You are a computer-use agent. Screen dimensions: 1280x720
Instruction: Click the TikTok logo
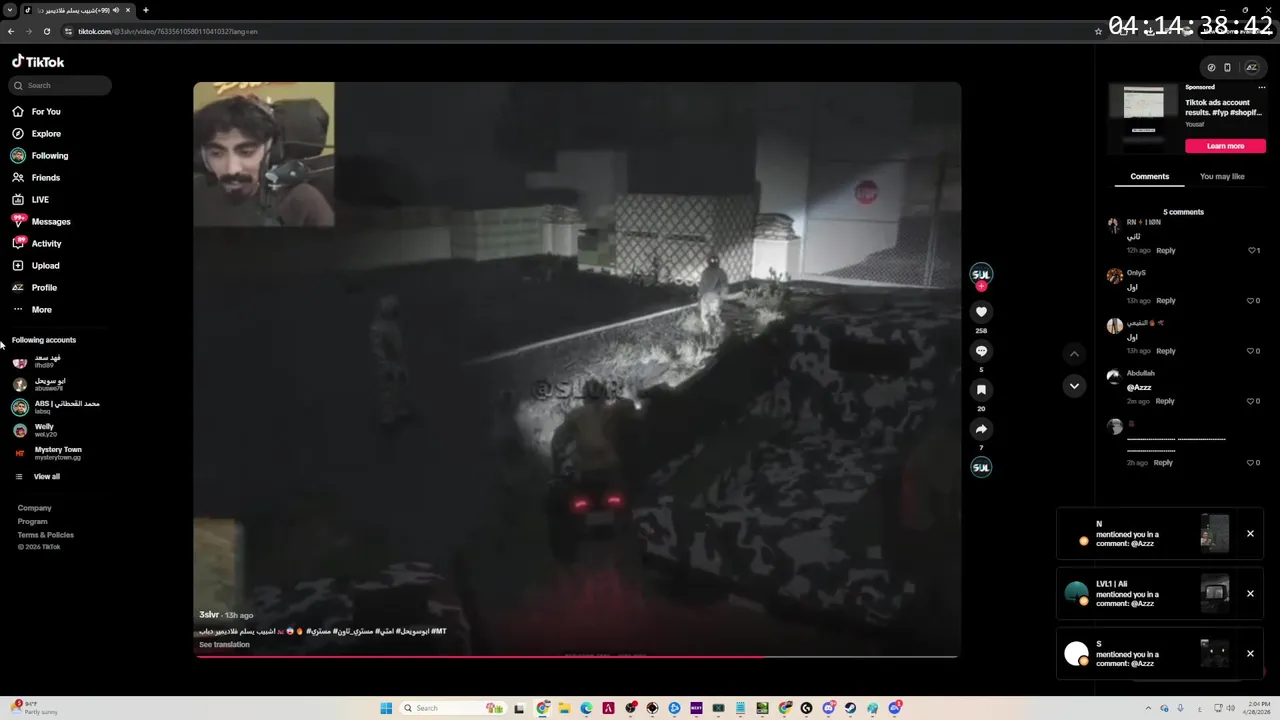(38, 61)
